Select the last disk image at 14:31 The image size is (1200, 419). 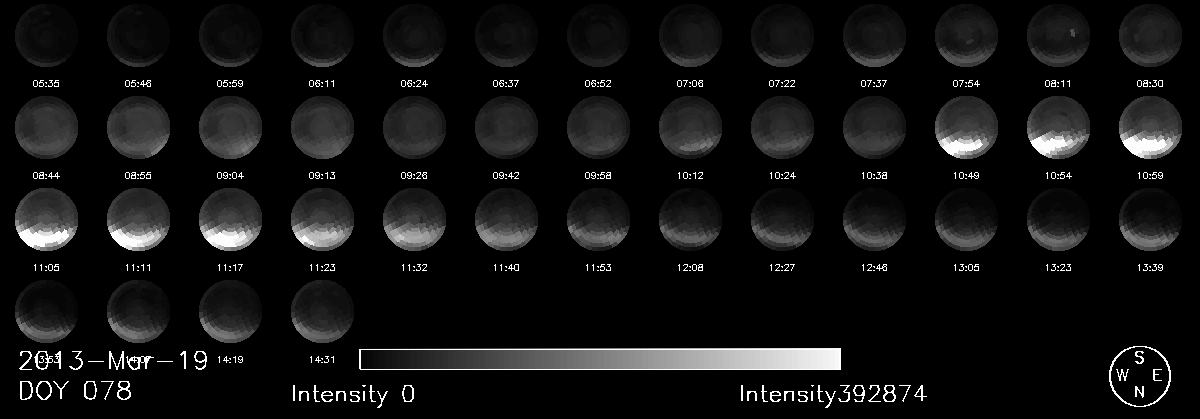click(322, 310)
